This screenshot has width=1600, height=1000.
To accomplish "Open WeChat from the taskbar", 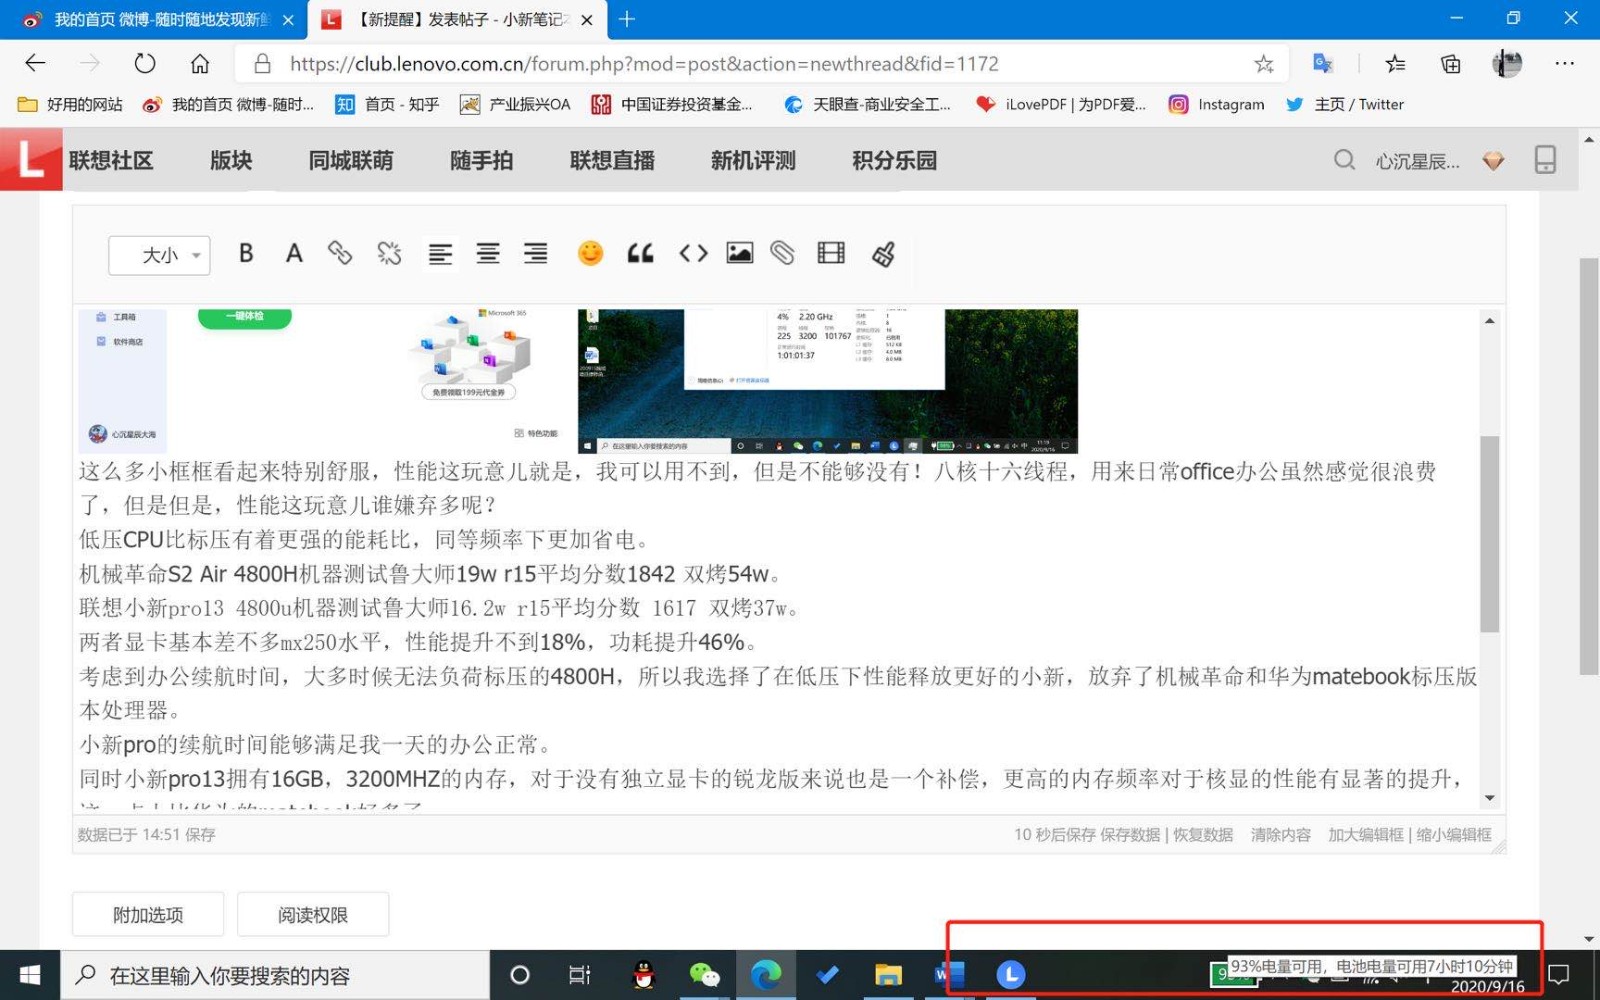I will pyautogui.click(x=704, y=974).
